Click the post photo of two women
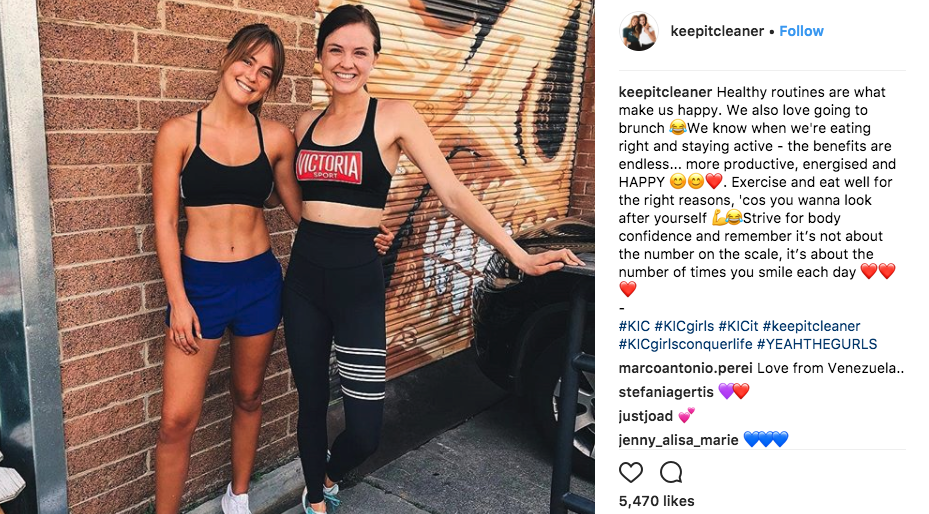 pos(297,257)
